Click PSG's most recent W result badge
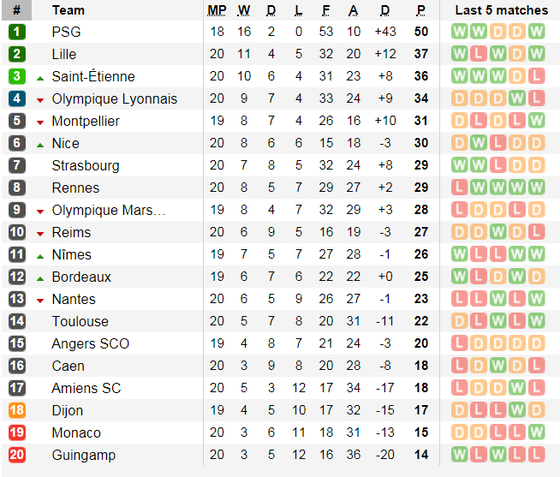Viewport: 560px width, 477px height. [536, 32]
